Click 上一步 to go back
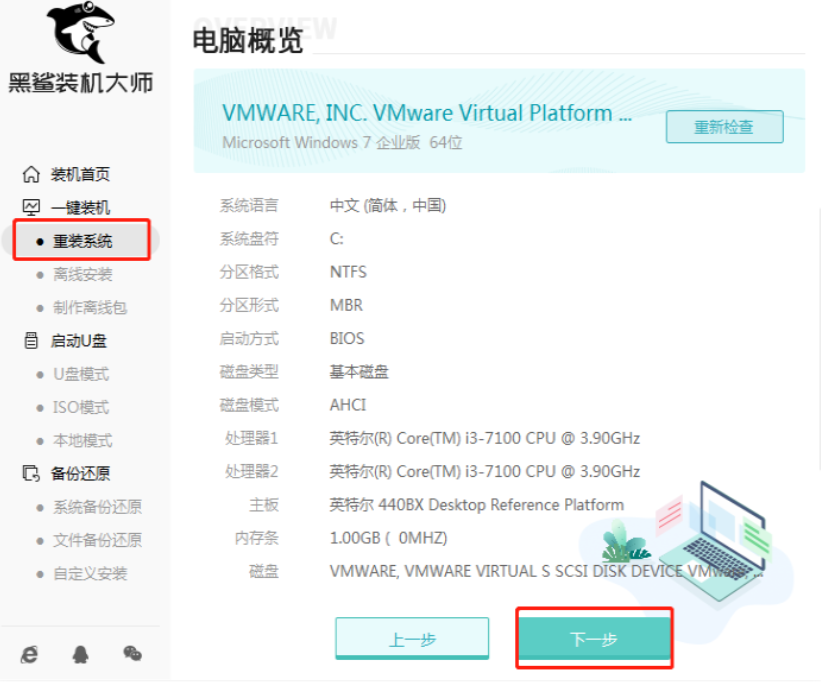Screen dimensions: 830x685 pyautogui.click(x=412, y=638)
